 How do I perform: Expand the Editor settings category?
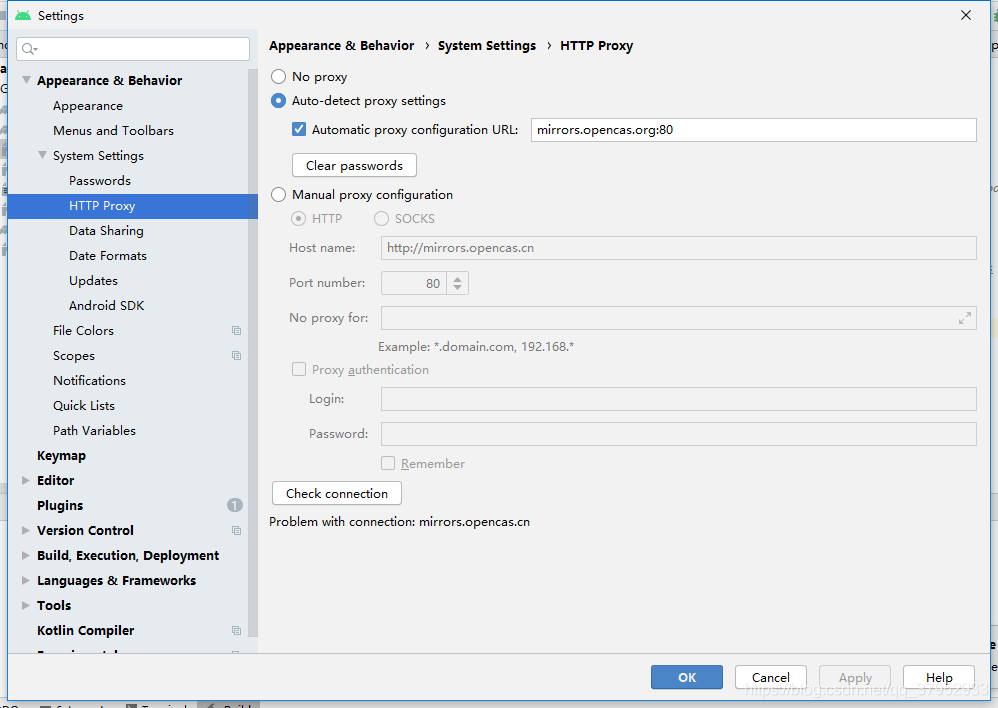[x=26, y=481]
